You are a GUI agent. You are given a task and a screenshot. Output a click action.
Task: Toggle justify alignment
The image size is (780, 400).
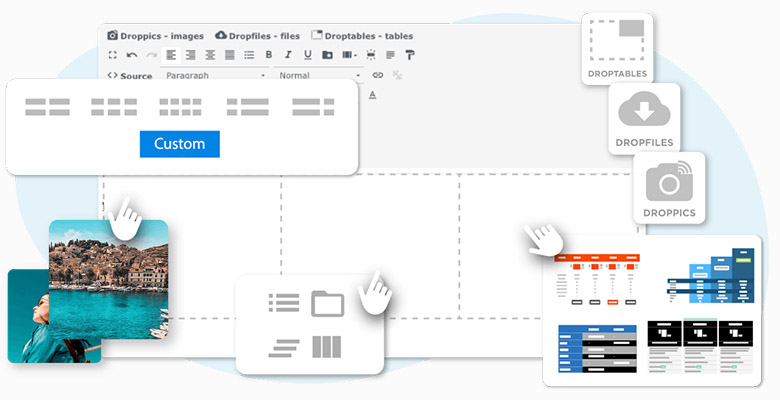point(229,55)
